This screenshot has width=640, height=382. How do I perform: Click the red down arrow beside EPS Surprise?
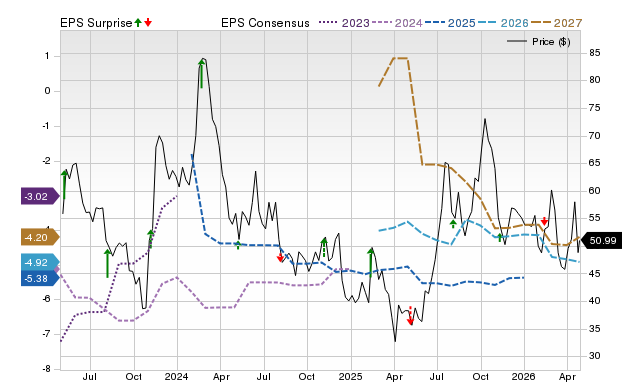click(148, 23)
